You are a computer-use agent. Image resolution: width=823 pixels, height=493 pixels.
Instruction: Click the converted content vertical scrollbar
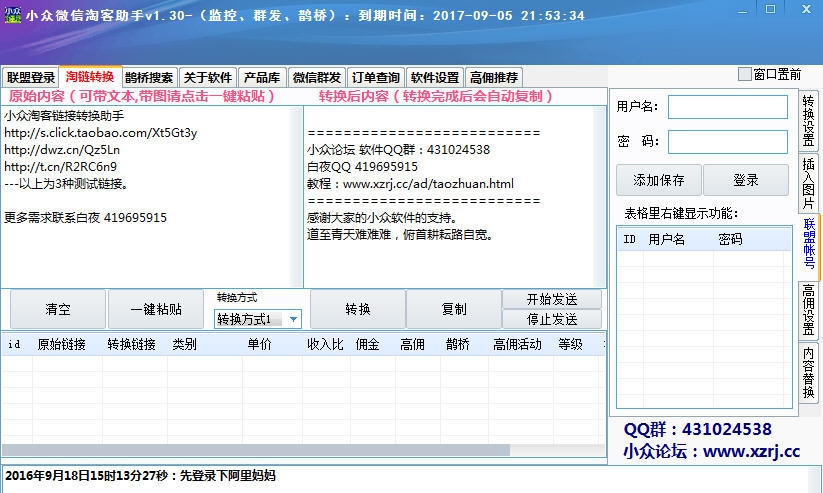(599, 197)
